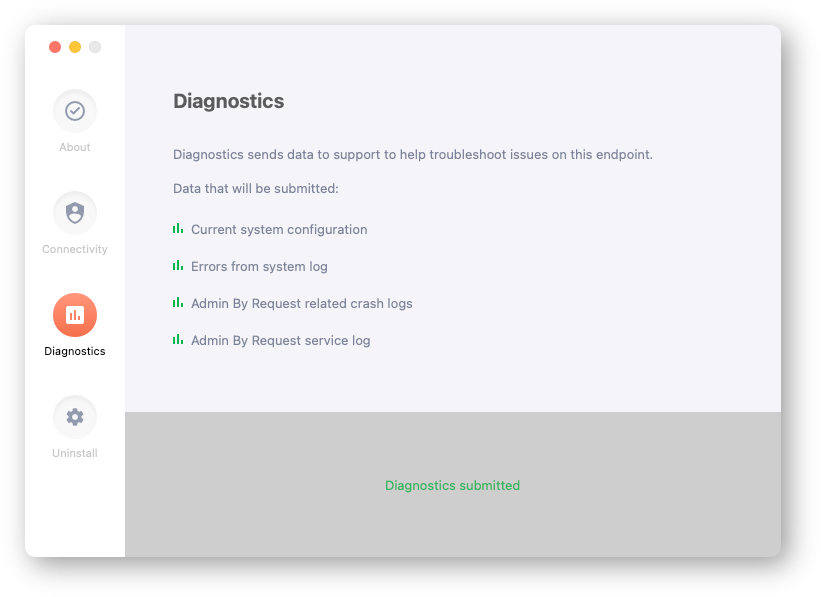Click bar icon beside Errors from system log

178,266
